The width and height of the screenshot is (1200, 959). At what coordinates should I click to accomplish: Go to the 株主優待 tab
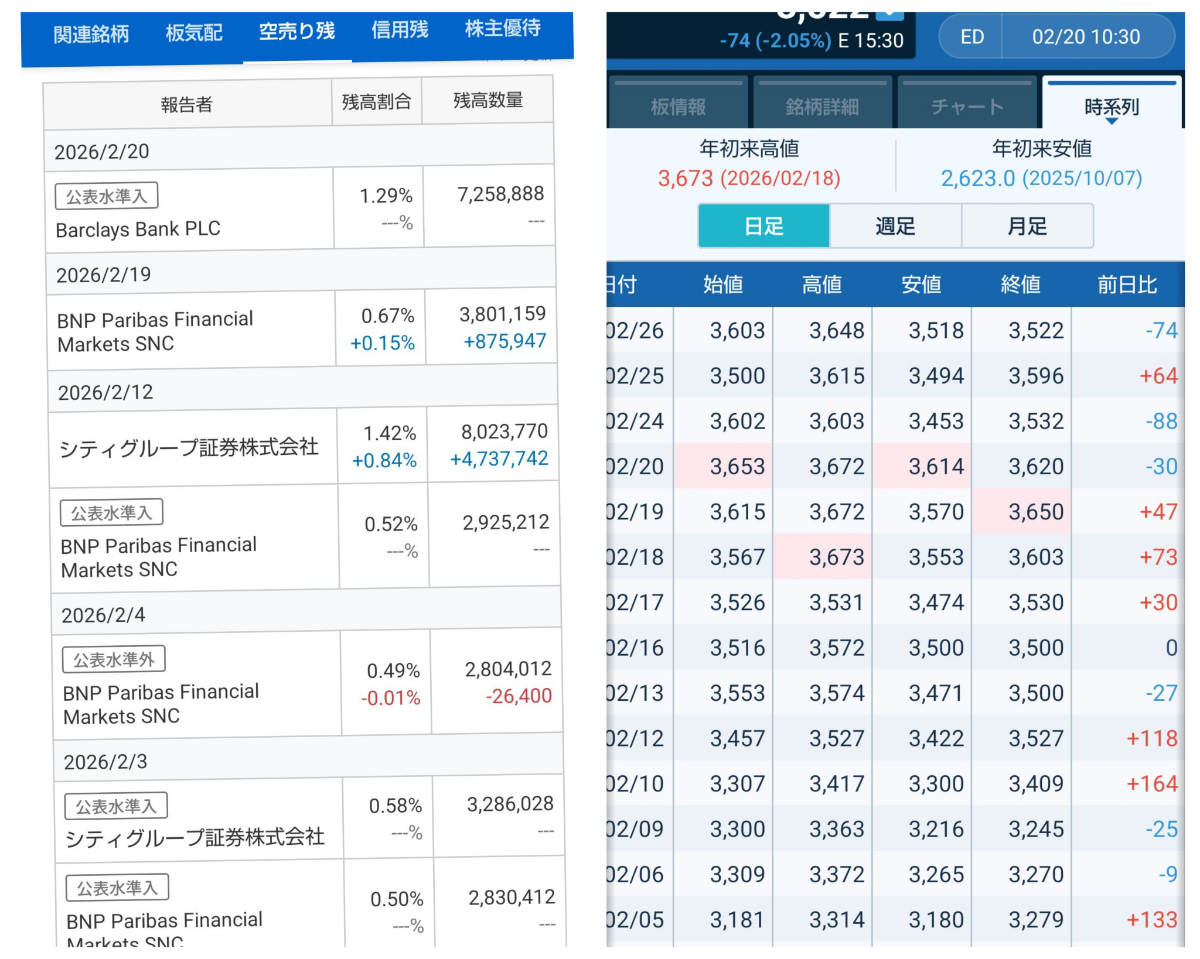click(x=503, y=29)
